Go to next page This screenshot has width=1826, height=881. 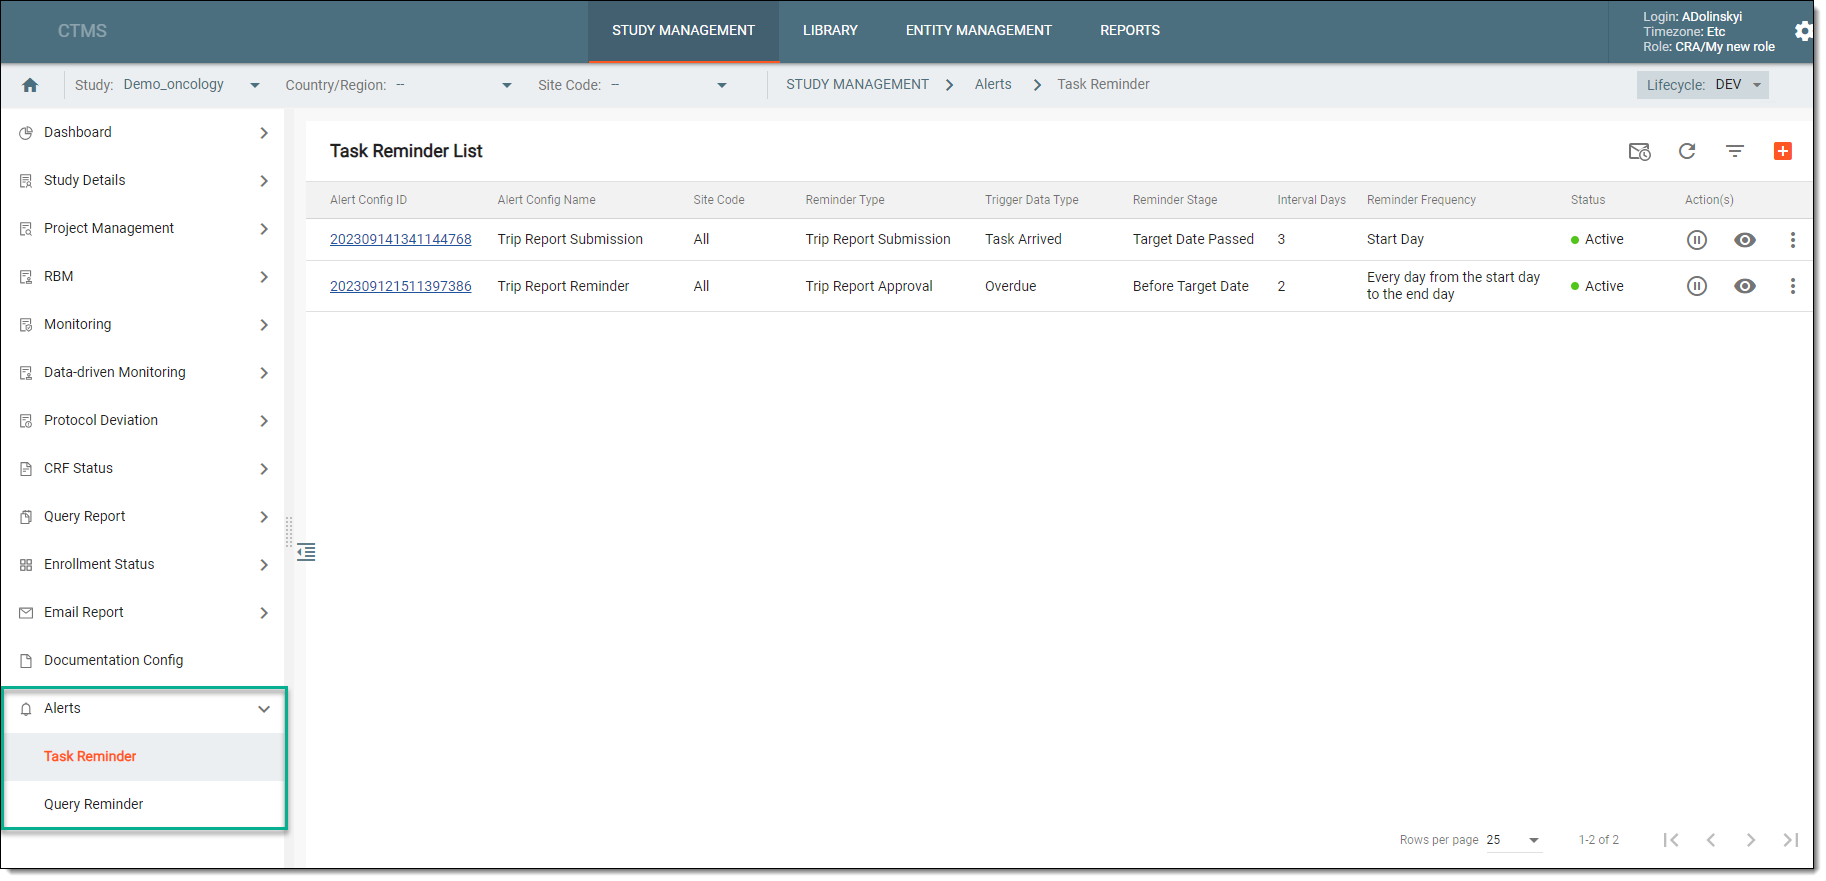click(1751, 840)
